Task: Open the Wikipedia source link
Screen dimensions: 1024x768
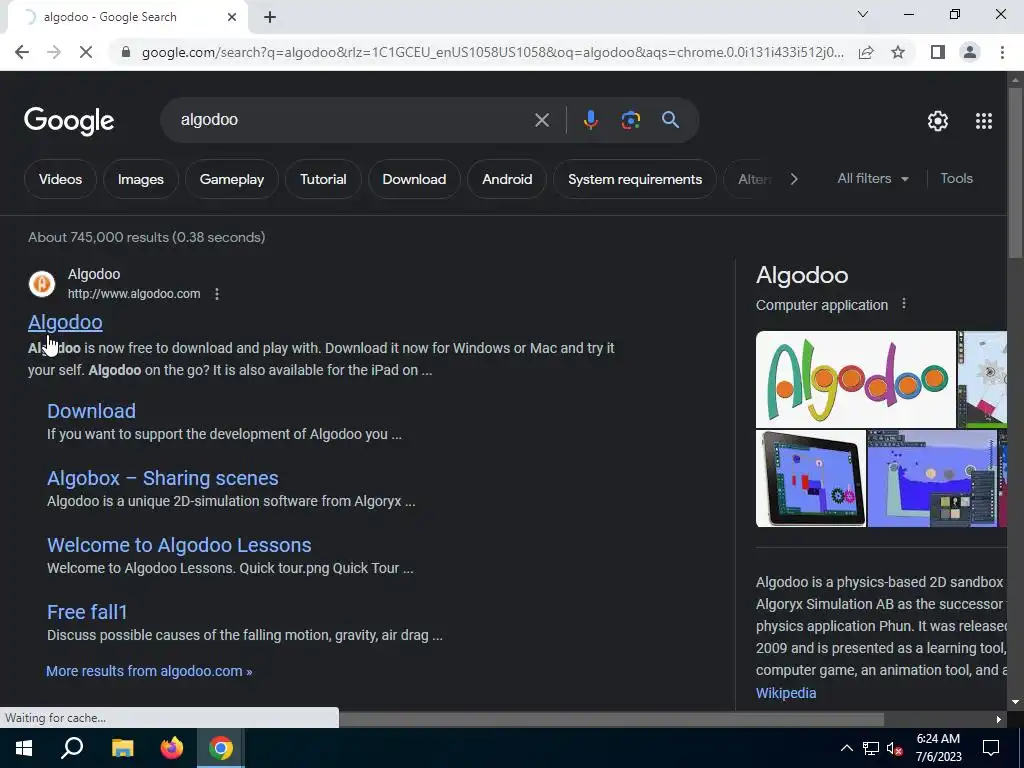Action: point(786,693)
